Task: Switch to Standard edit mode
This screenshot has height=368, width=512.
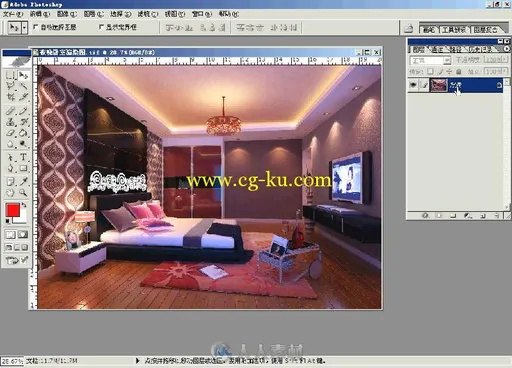Action: coord(11,235)
